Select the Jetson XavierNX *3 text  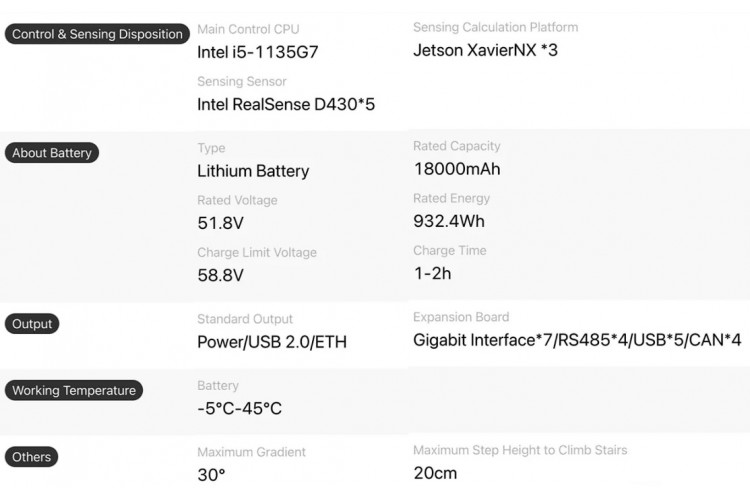click(x=485, y=50)
